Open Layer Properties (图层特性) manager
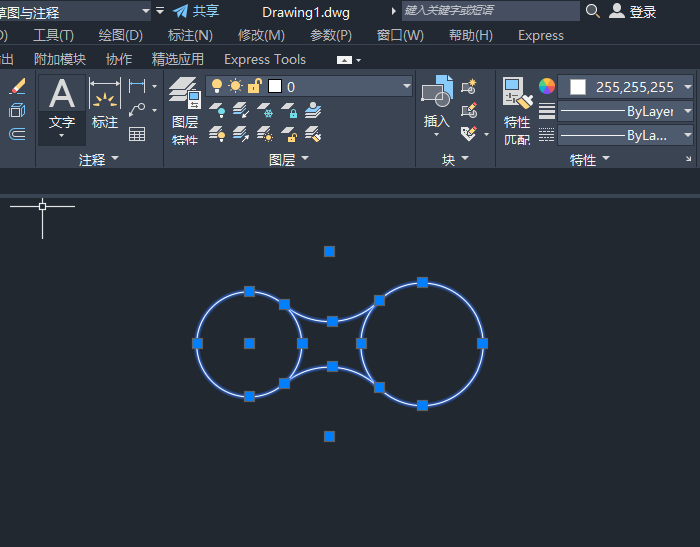700x547 pixels. click(185, 111)
